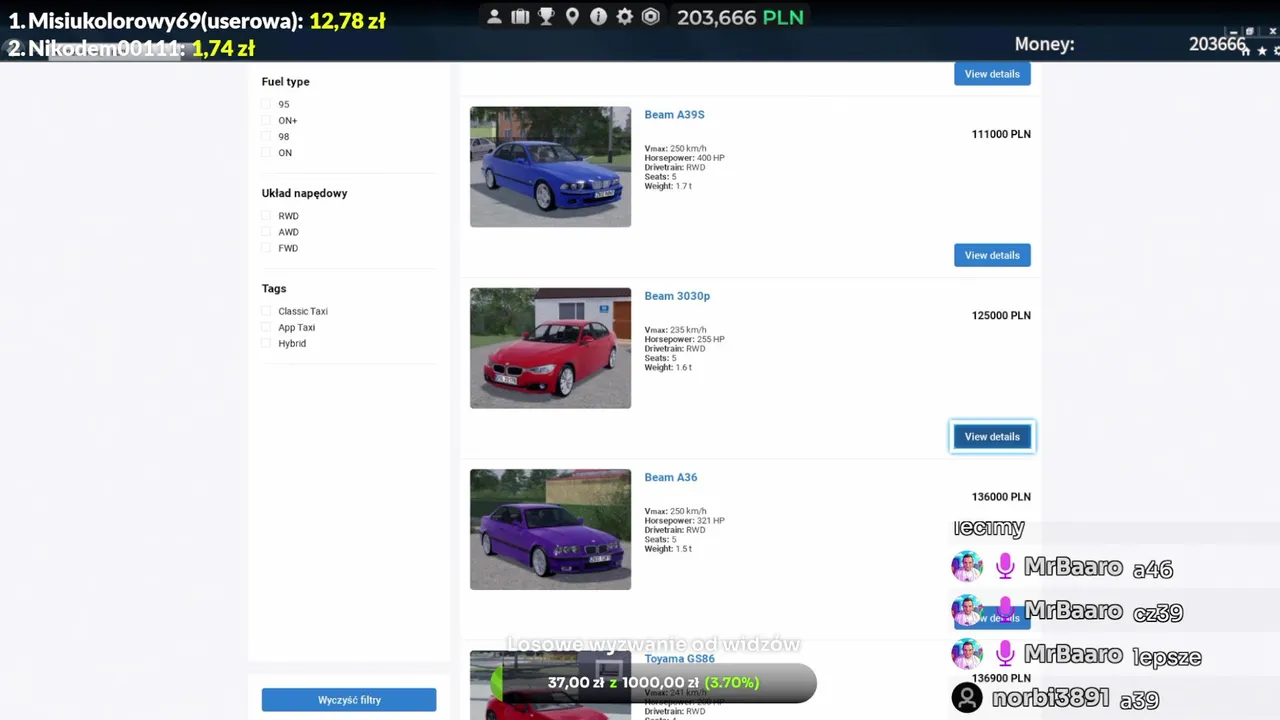This screenshot has height=720, width=1280.
Task: Click the Vmax: 235 km/h spec line
Action: [x=675, y=330]
